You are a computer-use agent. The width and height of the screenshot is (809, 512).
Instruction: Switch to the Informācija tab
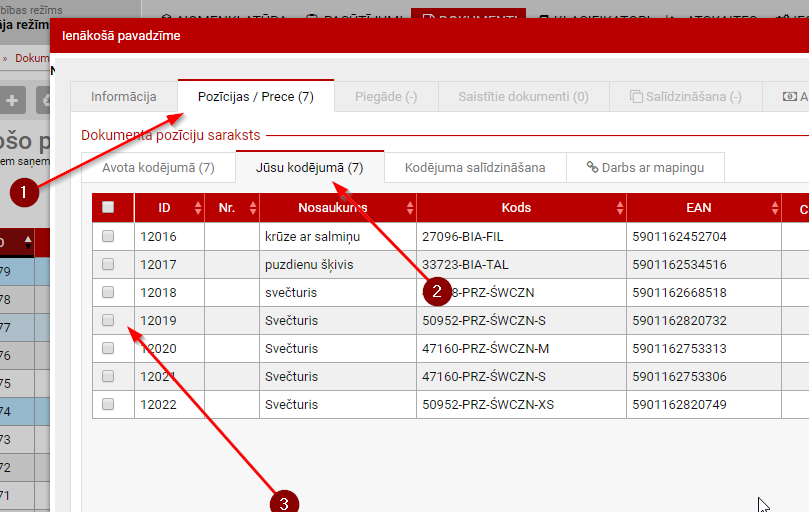click(123, 97)
